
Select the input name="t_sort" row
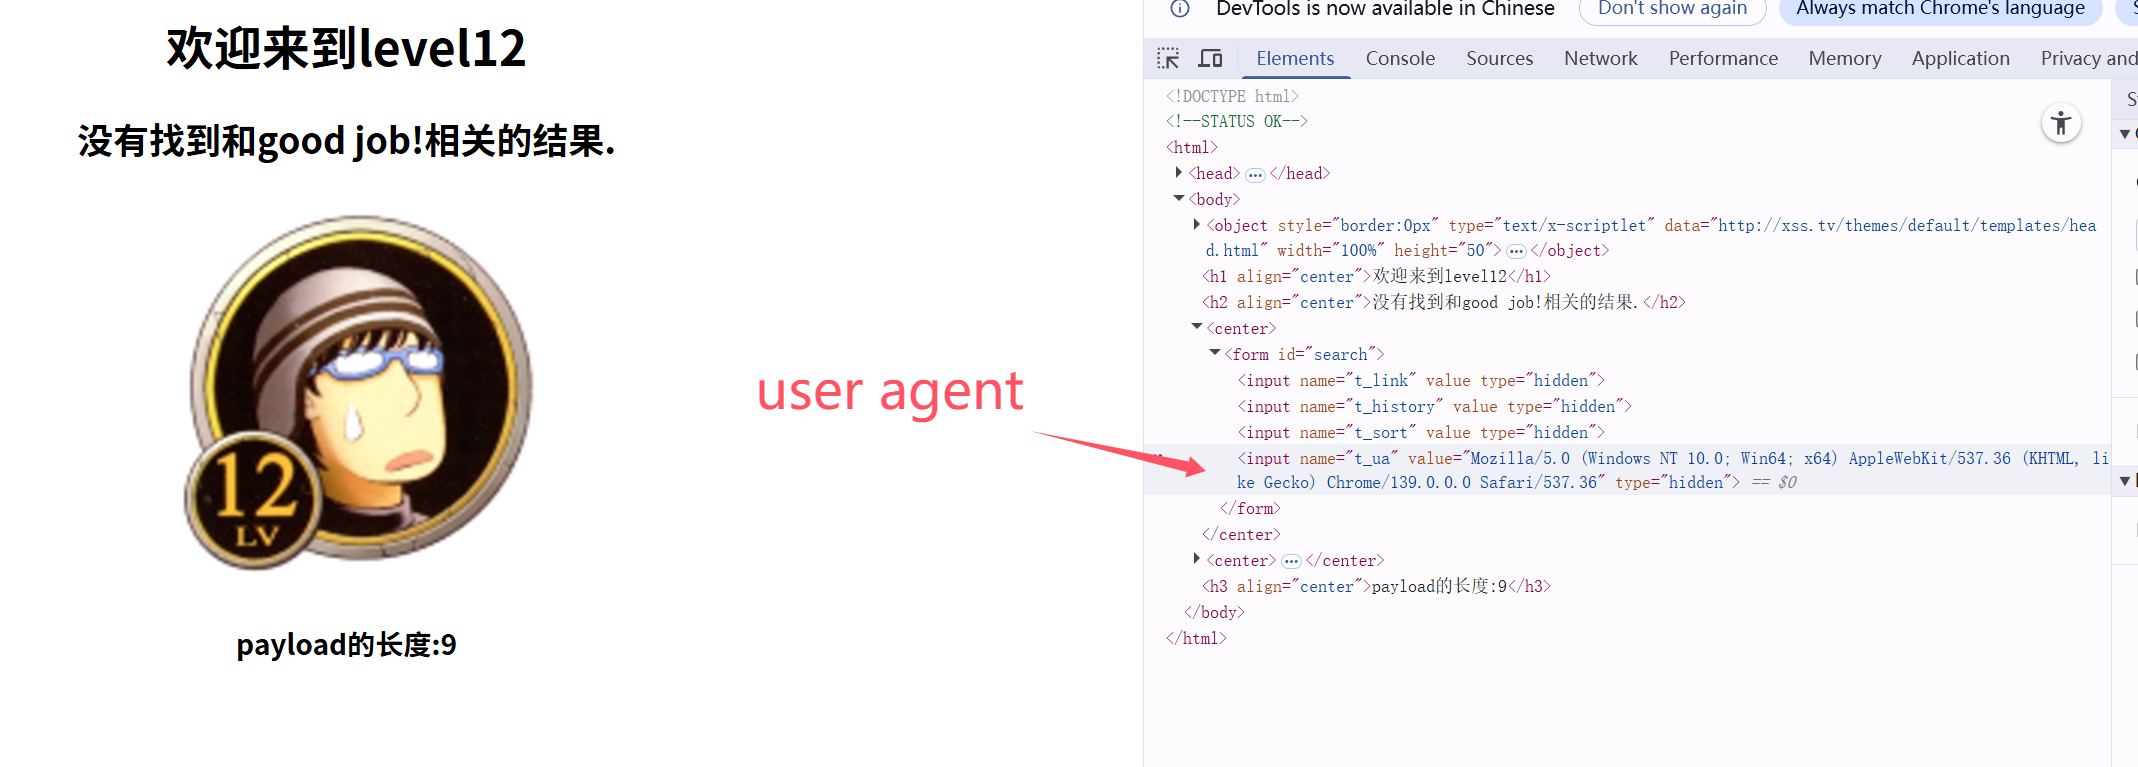(1421, 433)
